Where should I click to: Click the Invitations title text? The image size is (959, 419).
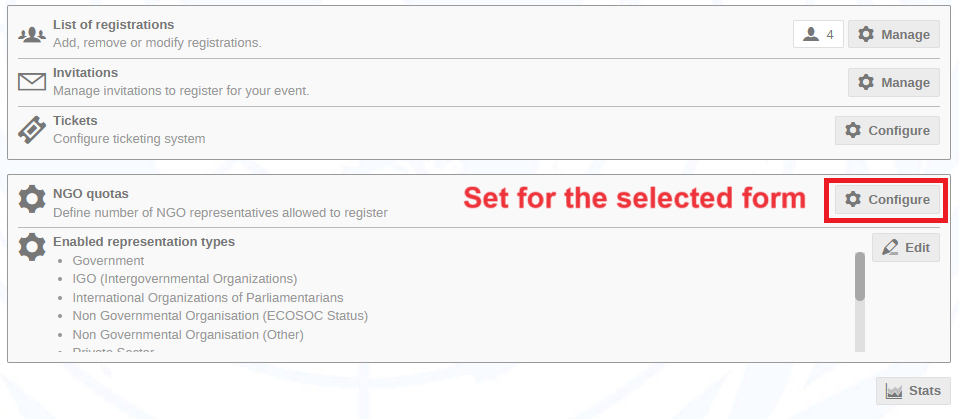[86, 73]
